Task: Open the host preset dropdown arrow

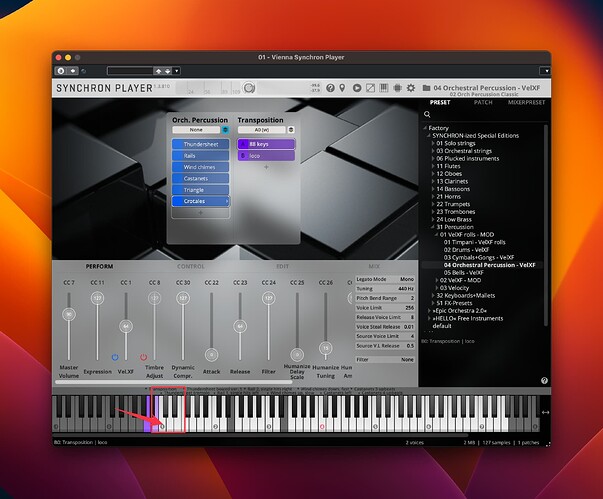Action: (177, 71)
